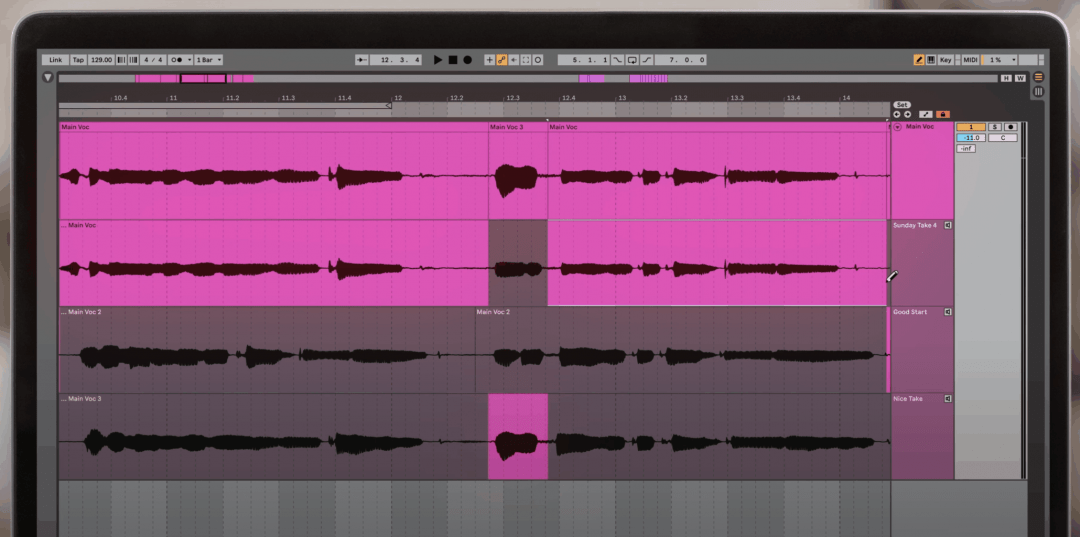
Task: Select the 129.00 tempo field
Action: 101,60
